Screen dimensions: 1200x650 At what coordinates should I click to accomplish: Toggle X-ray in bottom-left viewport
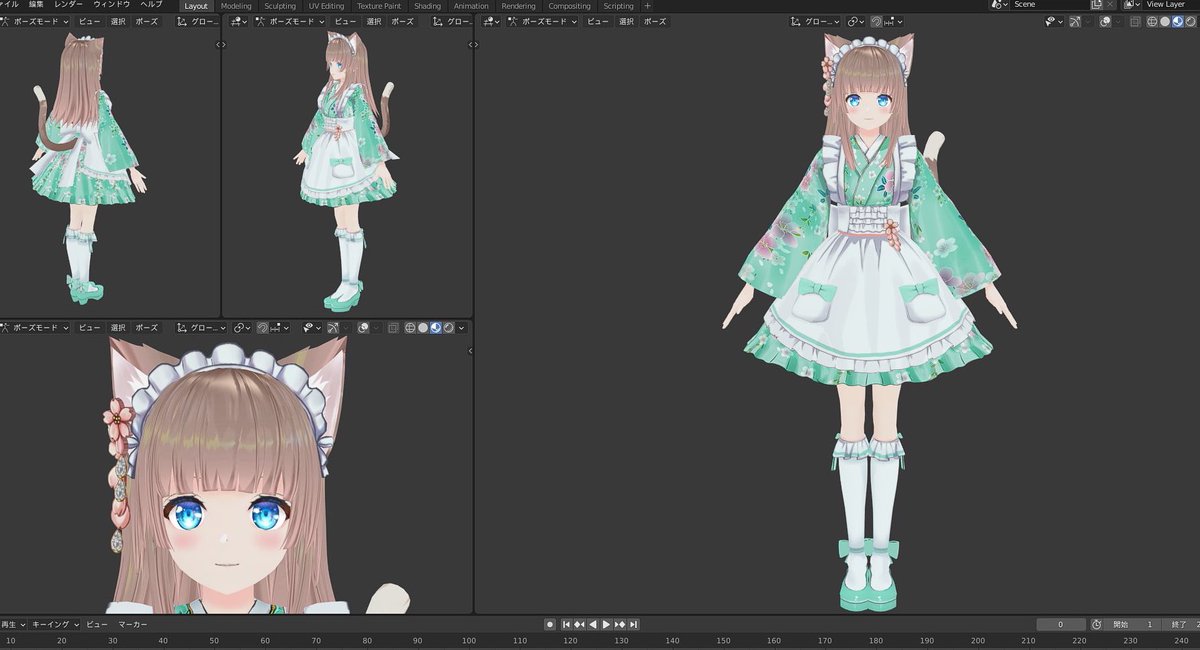(x=393, y=327)
